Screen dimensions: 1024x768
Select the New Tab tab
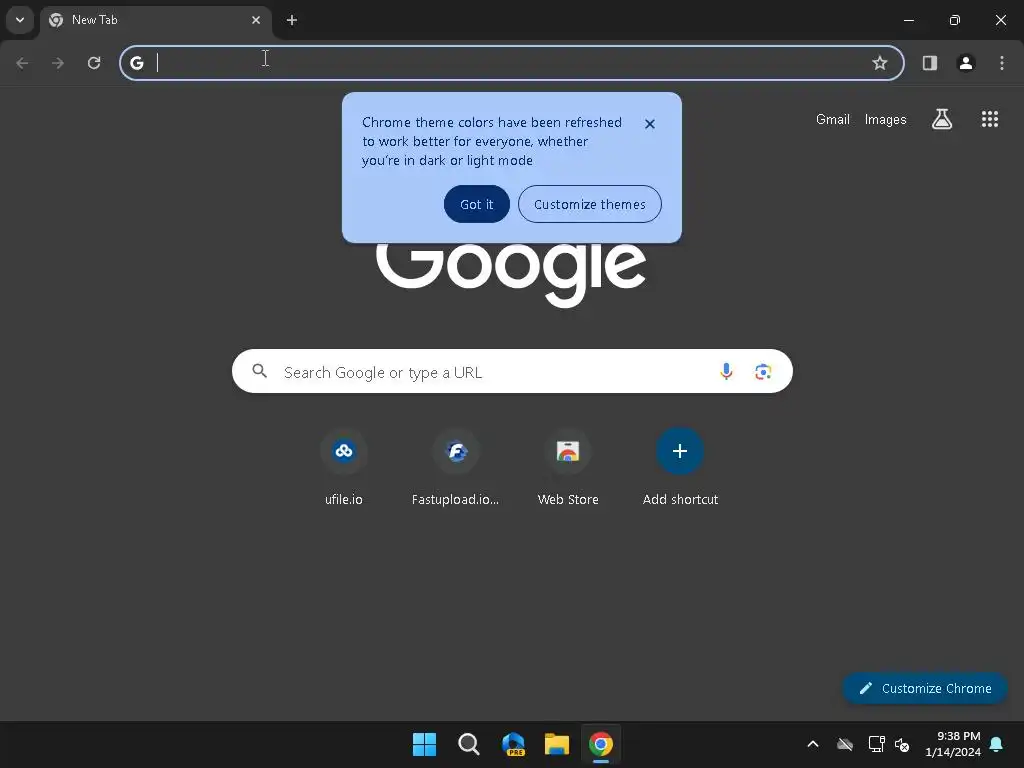155,20
